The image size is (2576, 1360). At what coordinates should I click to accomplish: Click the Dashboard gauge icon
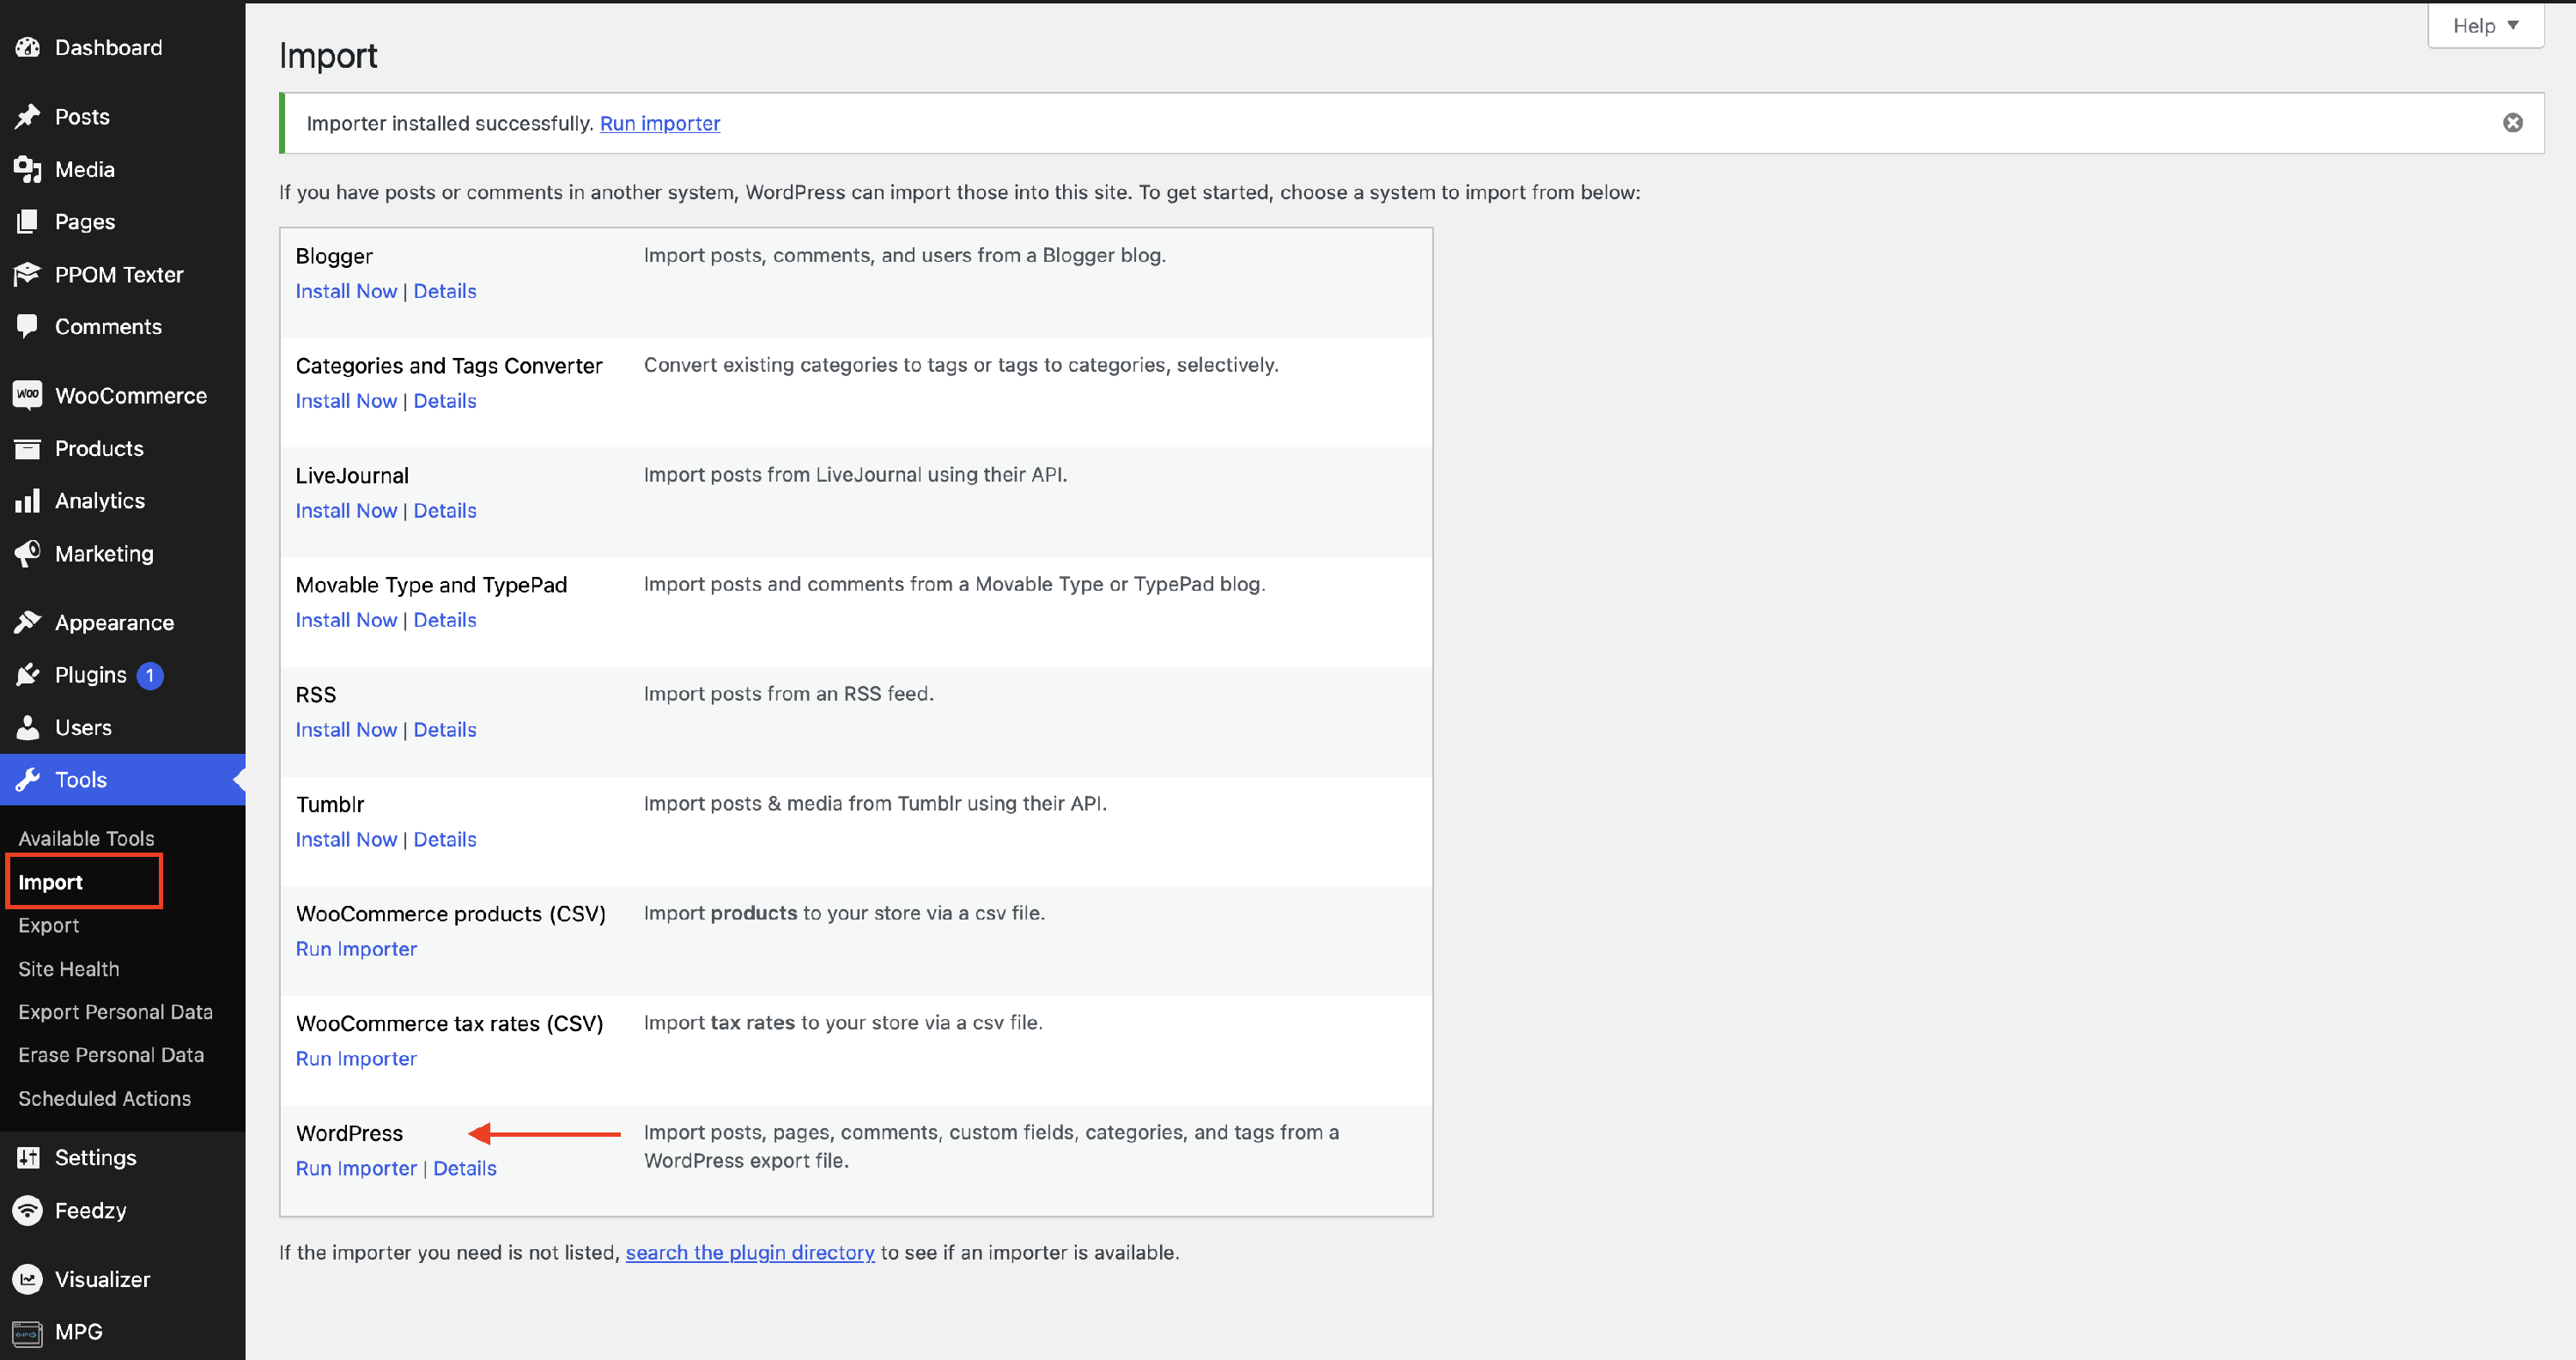28,47
